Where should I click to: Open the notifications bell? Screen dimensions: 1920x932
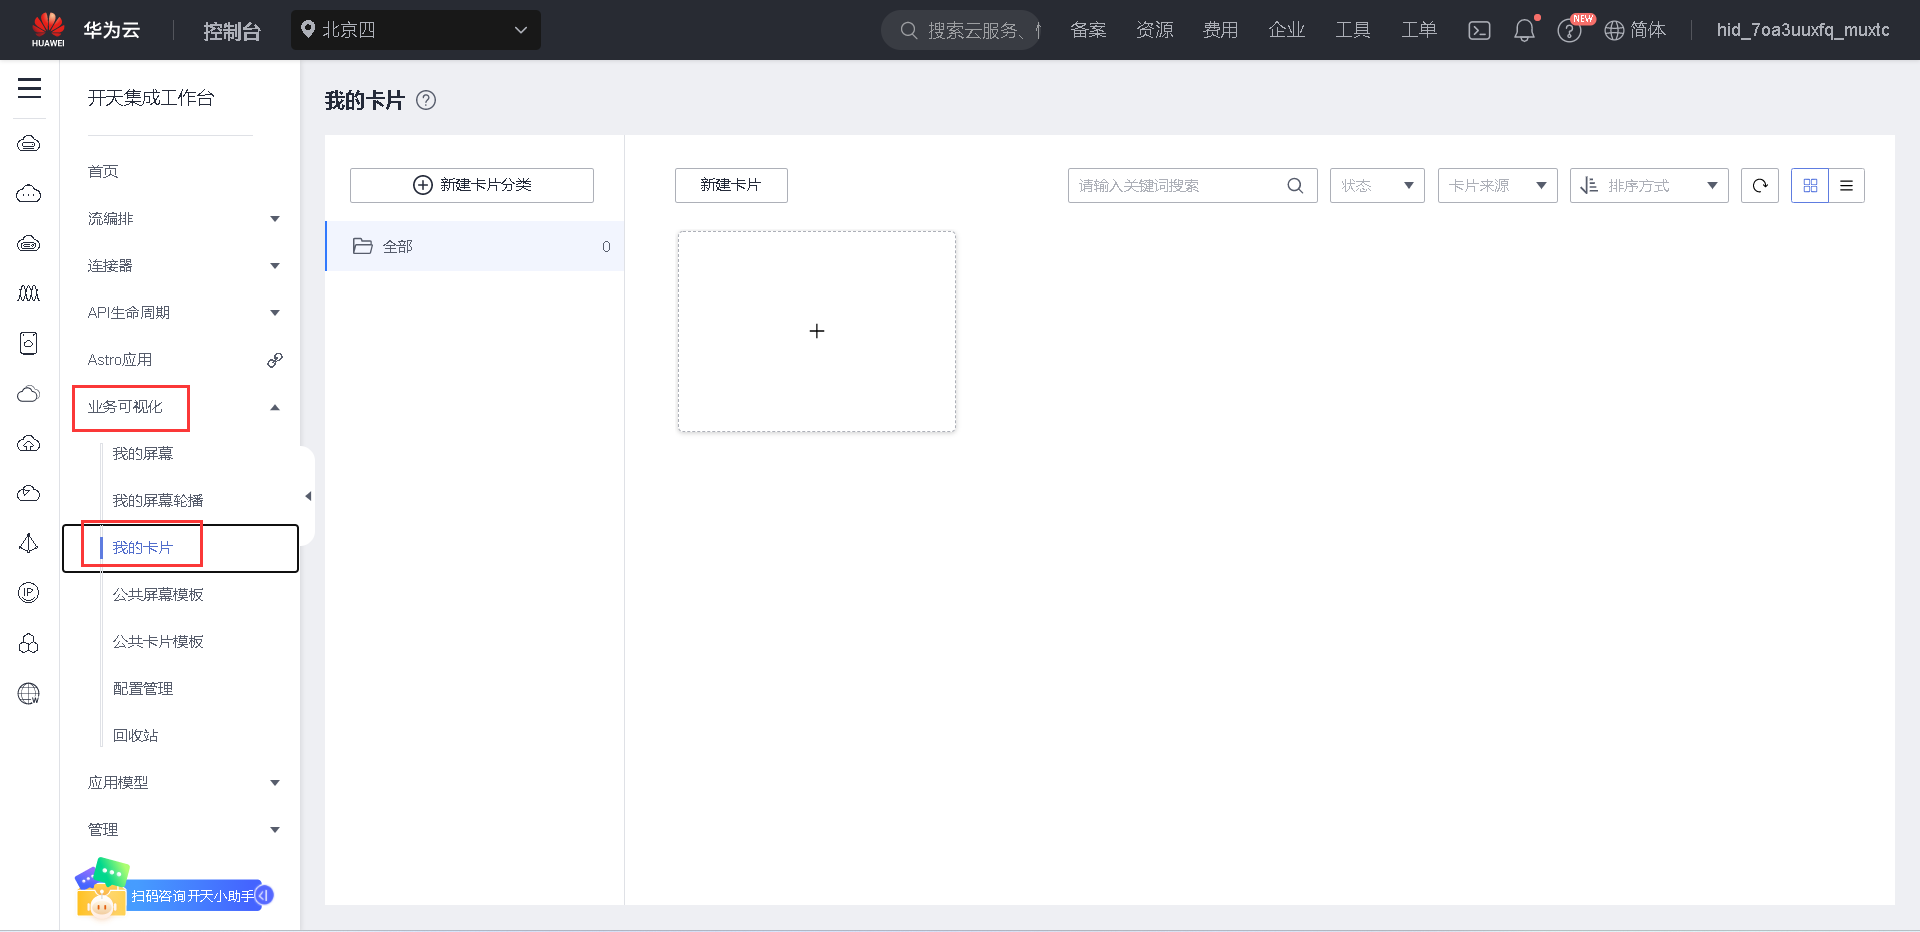[1524, 30]
